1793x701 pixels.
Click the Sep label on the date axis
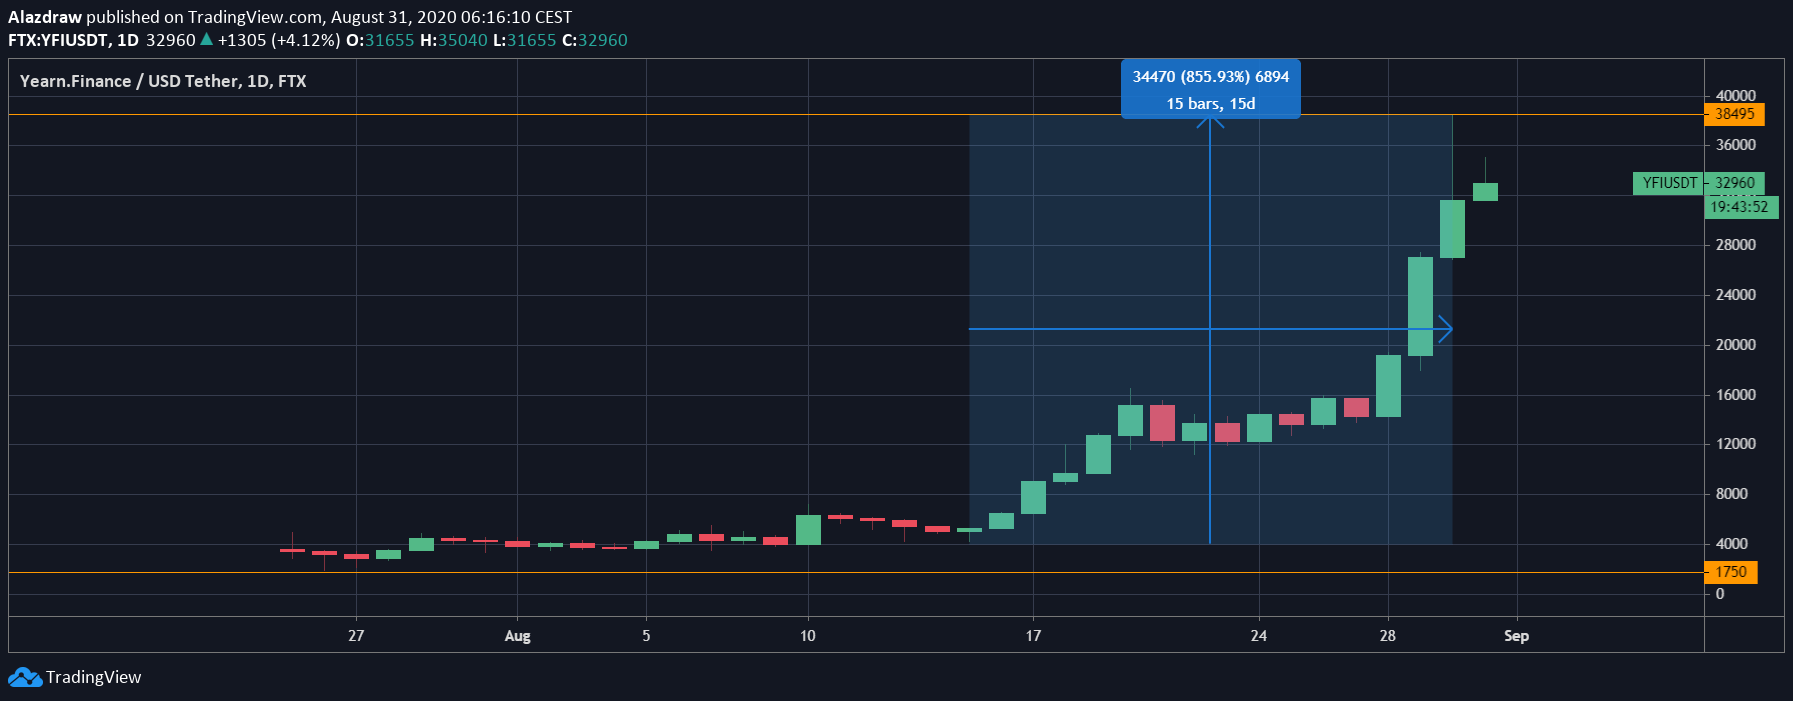(x=1516, y=636)
